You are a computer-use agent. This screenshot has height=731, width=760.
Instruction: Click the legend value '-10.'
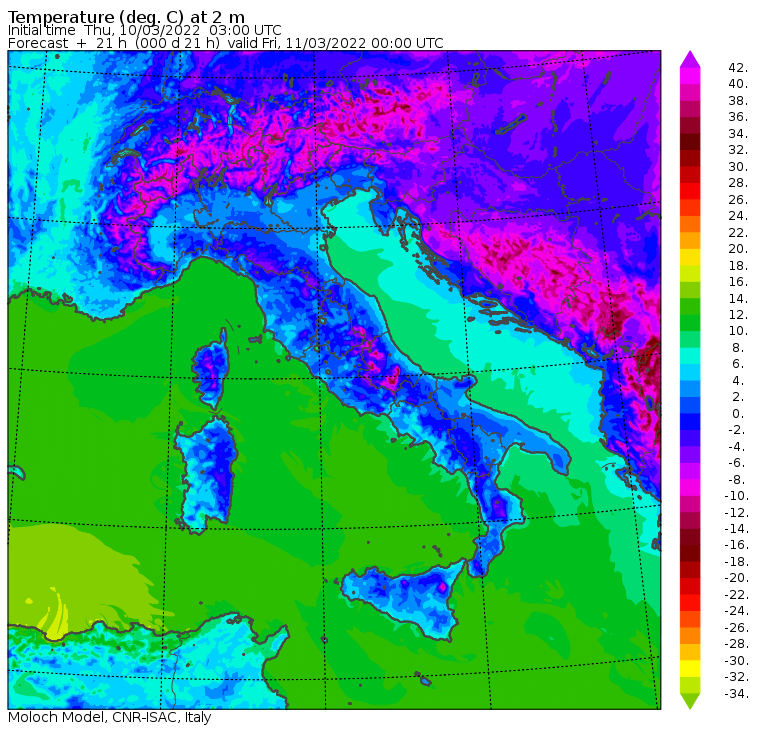tap(737, 495)
